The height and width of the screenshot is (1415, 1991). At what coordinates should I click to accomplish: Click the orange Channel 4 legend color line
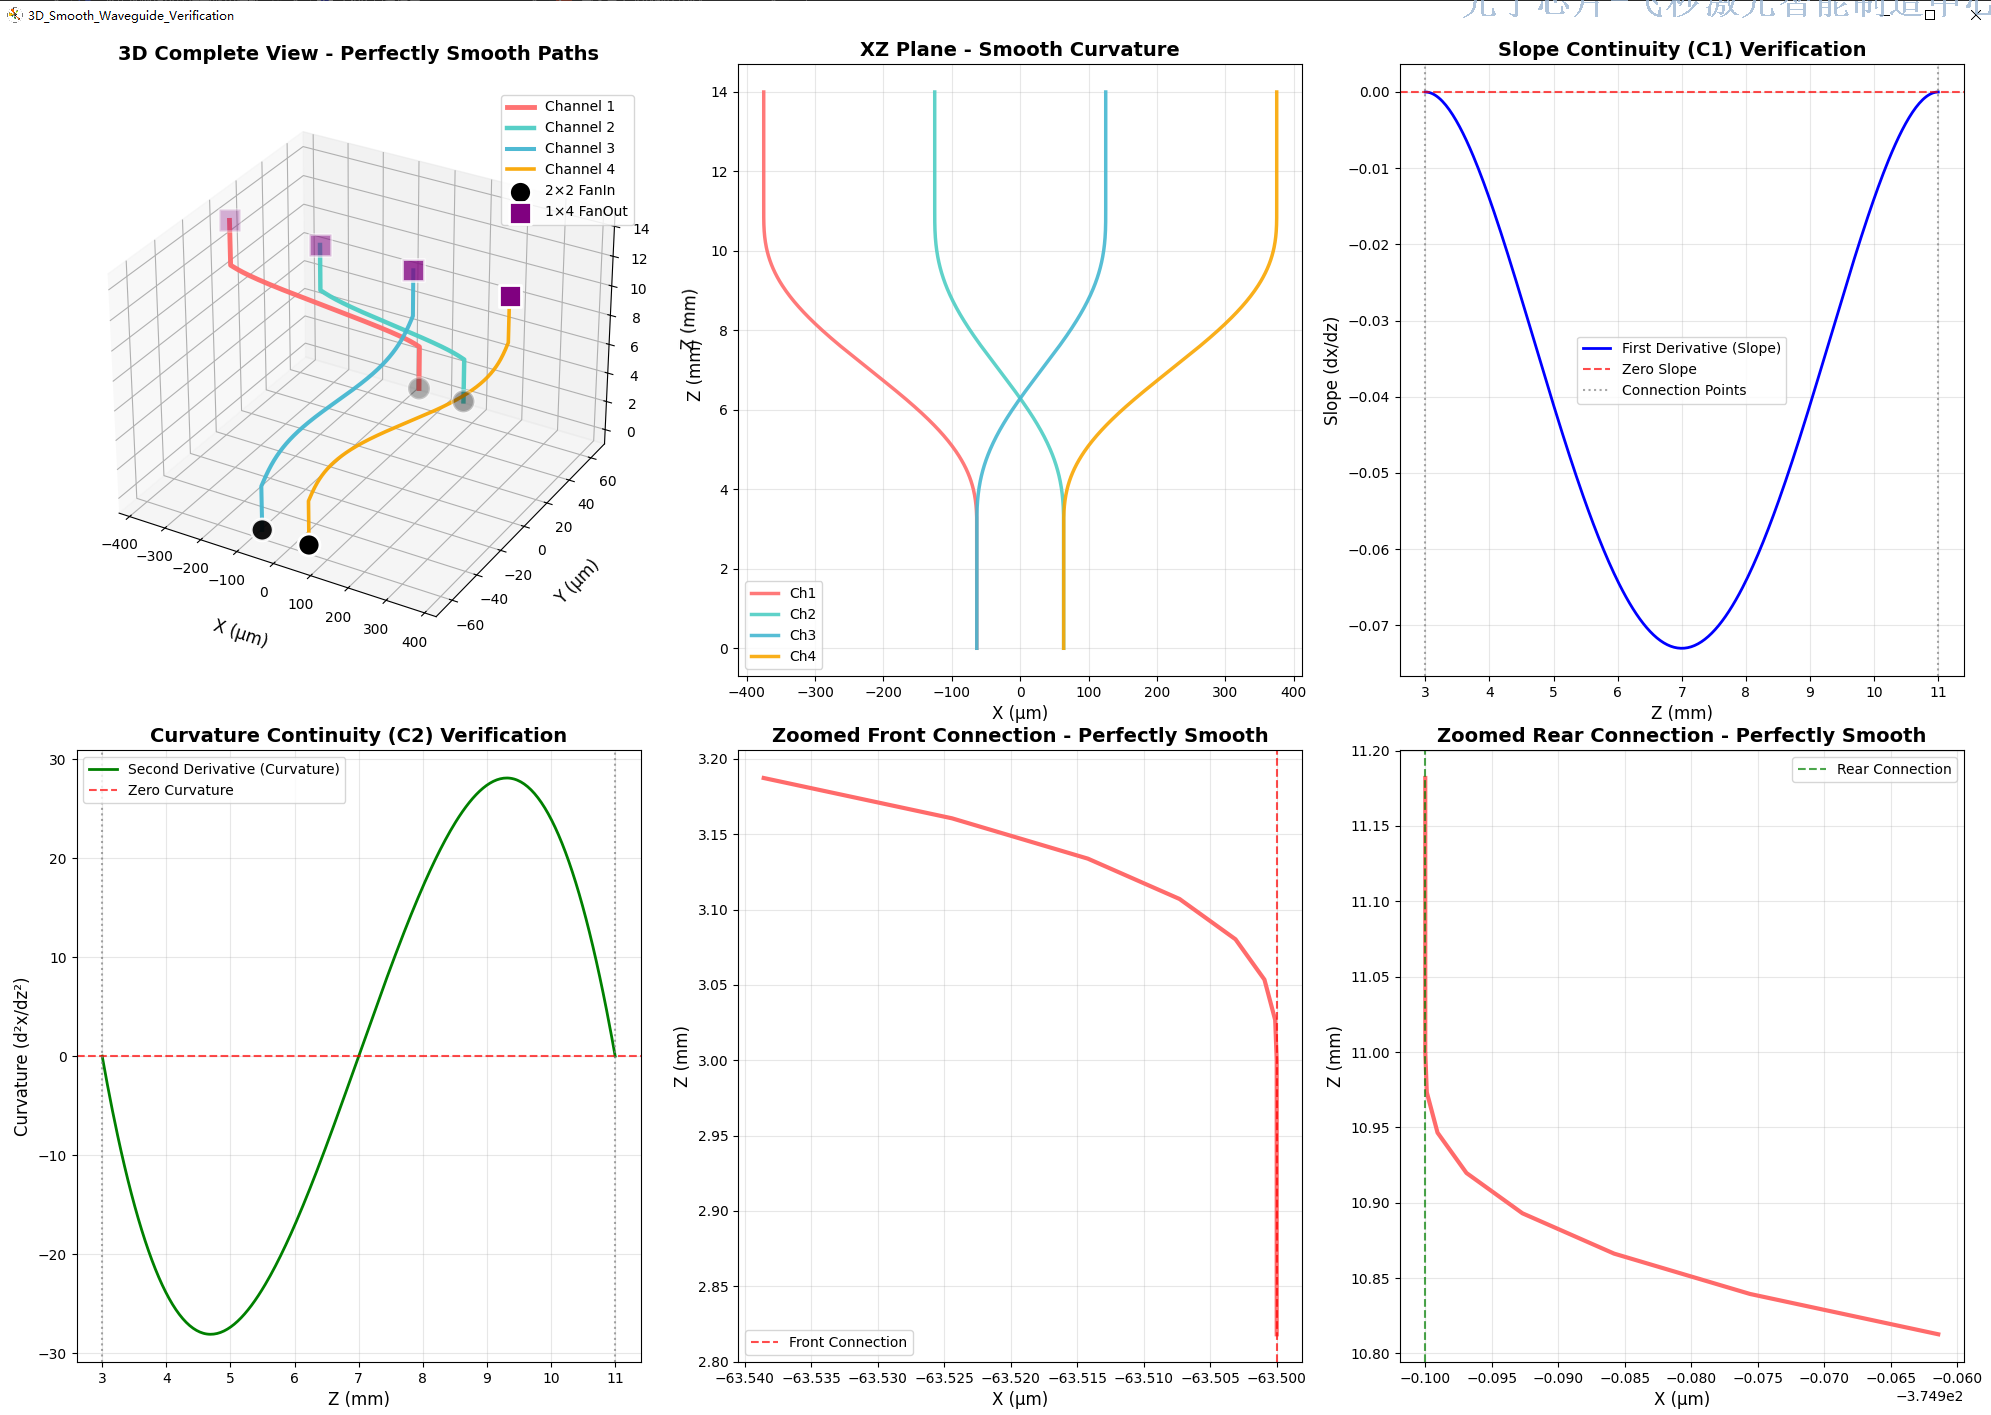pyautogui.click(x=520, y=169)
